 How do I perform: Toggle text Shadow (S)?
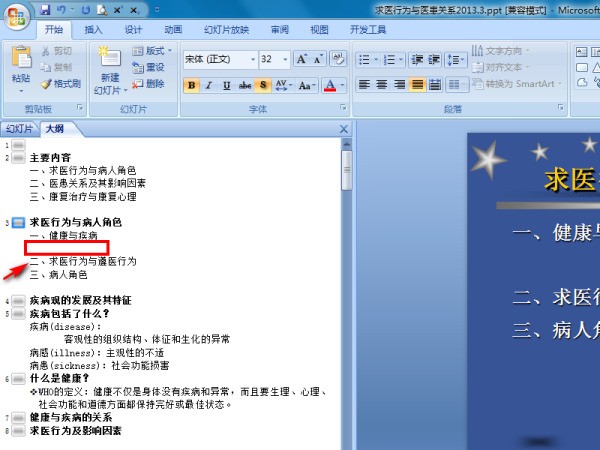[263, 85]
